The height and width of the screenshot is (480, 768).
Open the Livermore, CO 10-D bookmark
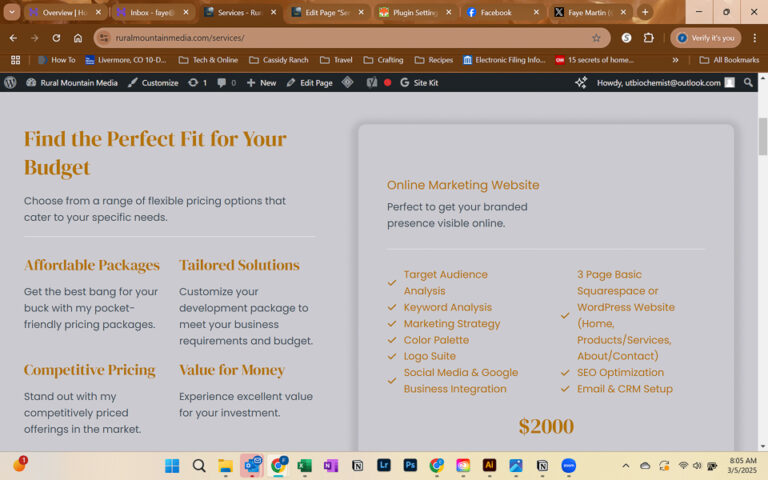(x=126, y=60)
